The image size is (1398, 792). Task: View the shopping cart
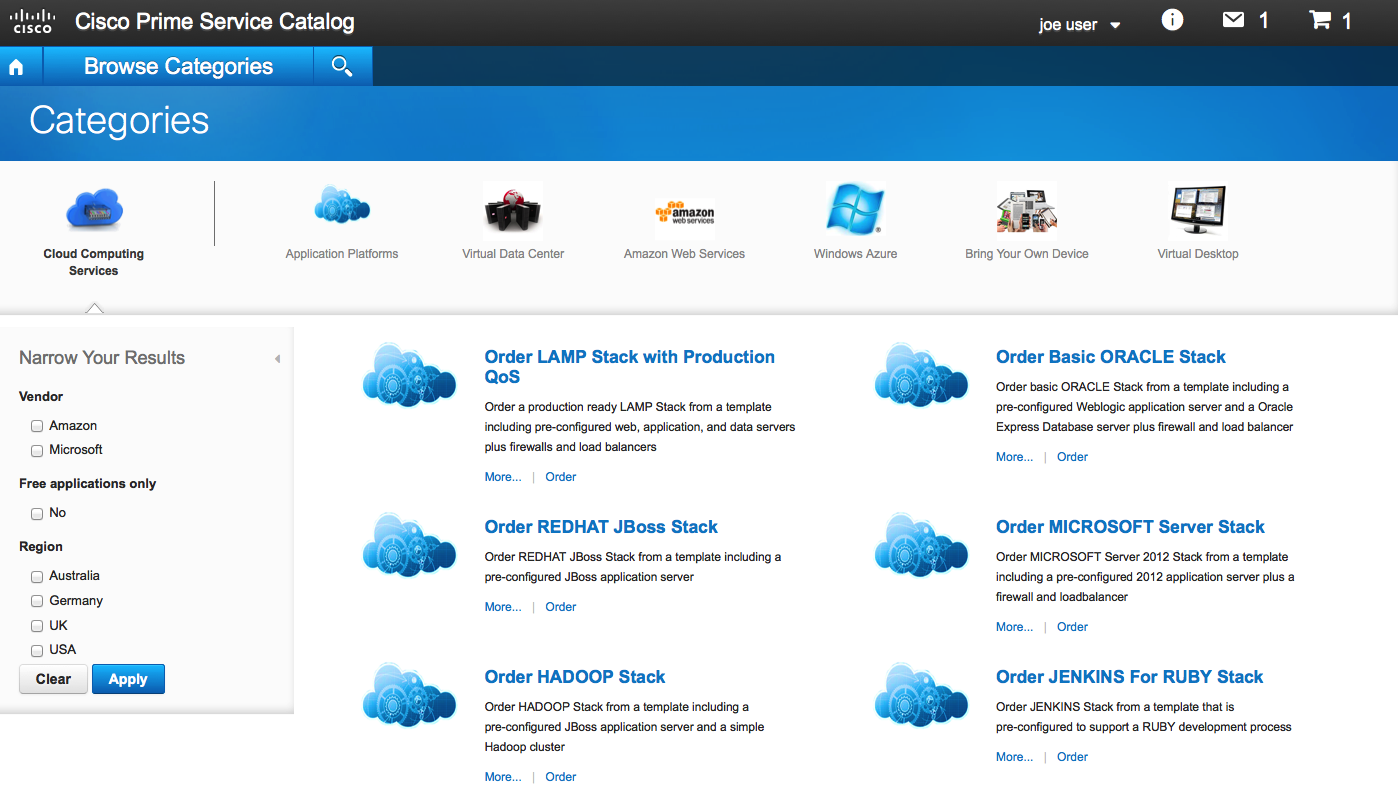tap(1318, 20)
